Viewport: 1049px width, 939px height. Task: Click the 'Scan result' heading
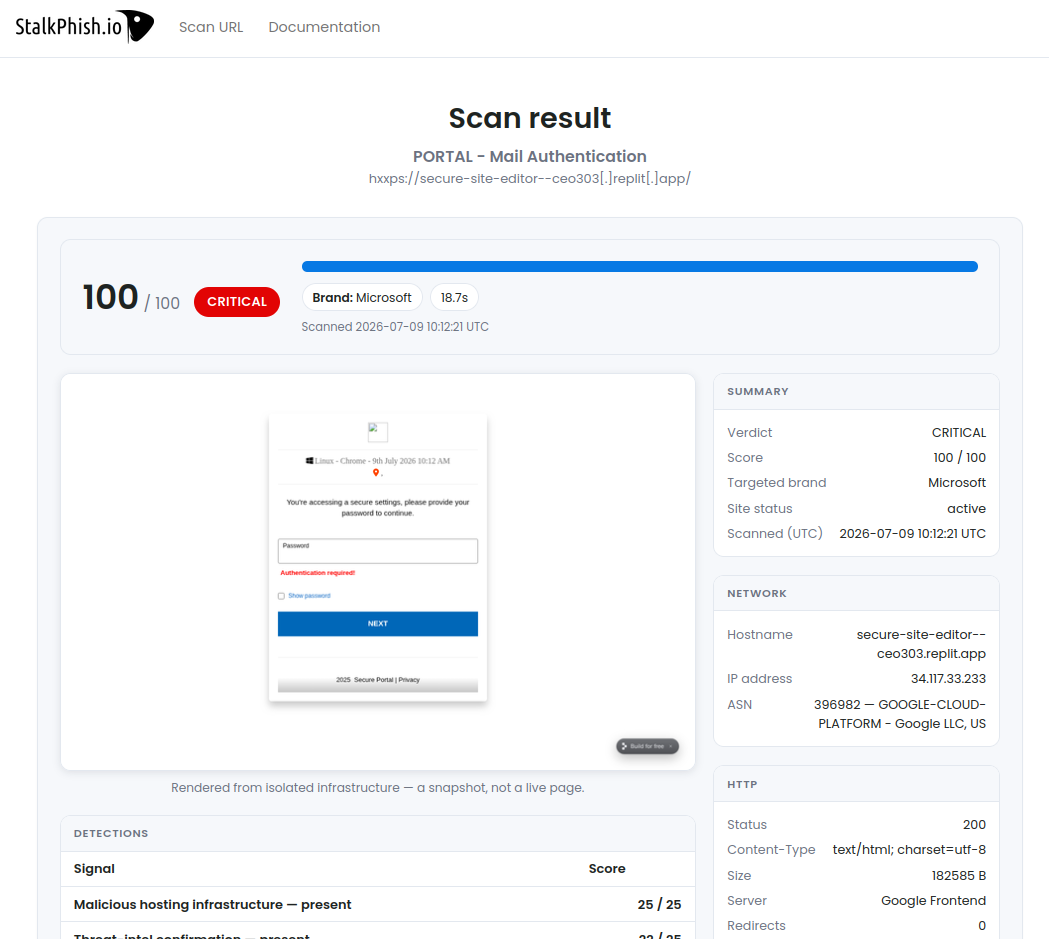[530, 118]
